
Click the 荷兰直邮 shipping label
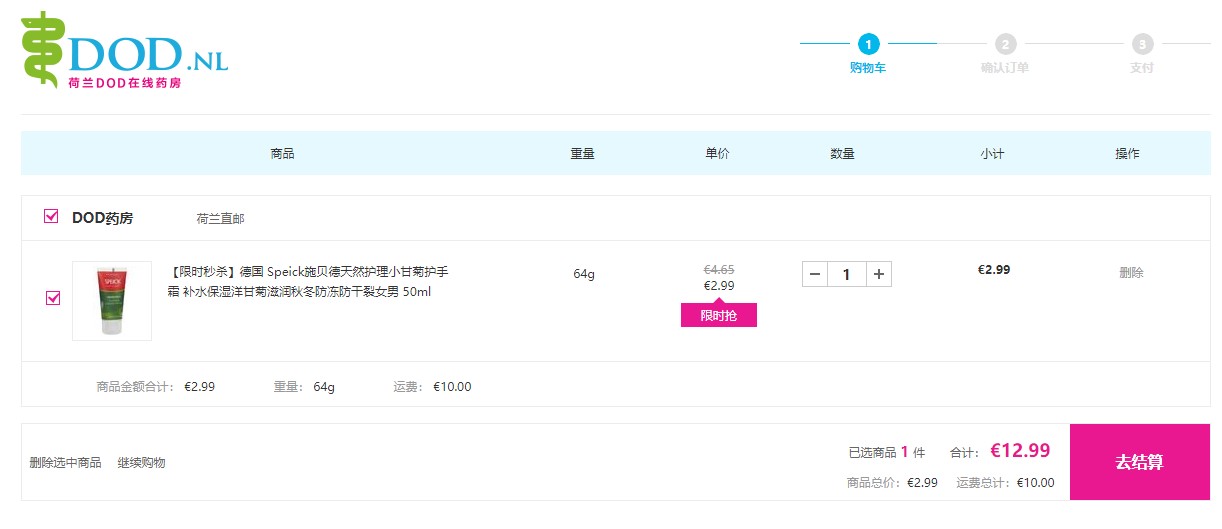(x=221, y=218)
